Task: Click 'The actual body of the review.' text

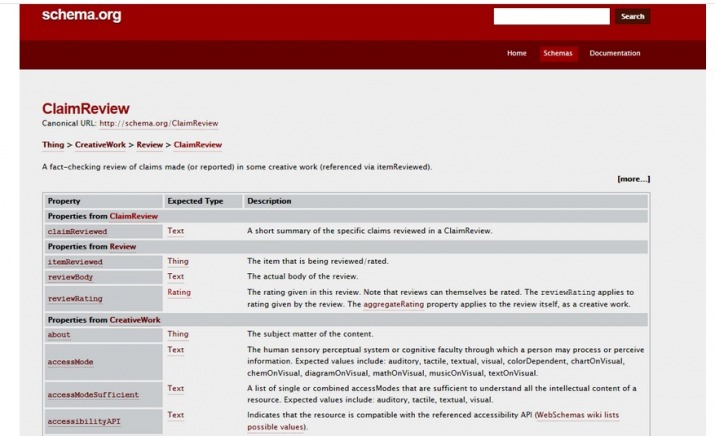Action: 303,276
